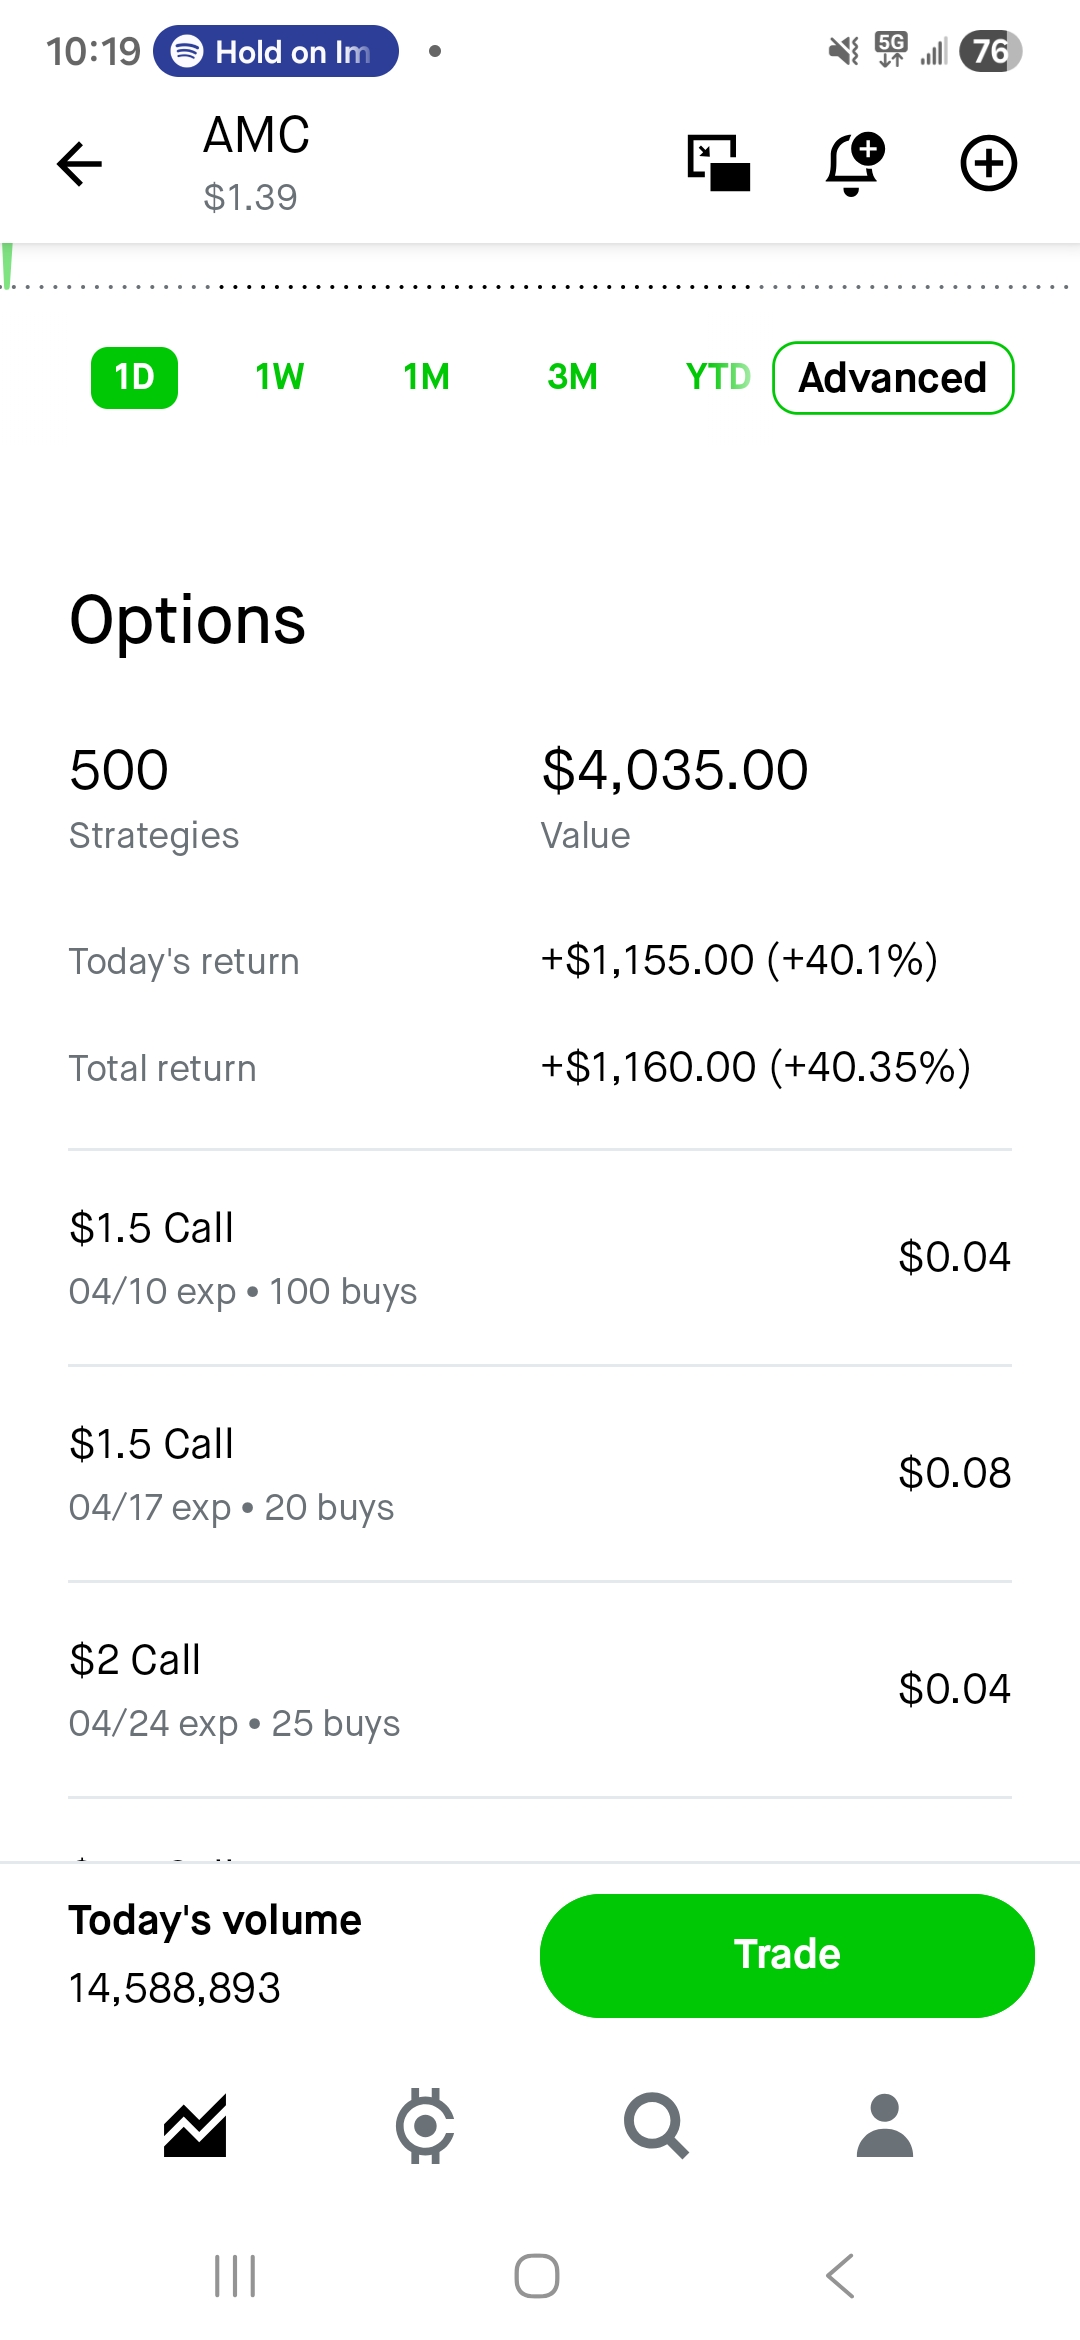Tap the Spotify 'Hold on Im' pill
The height and width of the screenshot is (2340, 1080).
click(x=276, y=51)
